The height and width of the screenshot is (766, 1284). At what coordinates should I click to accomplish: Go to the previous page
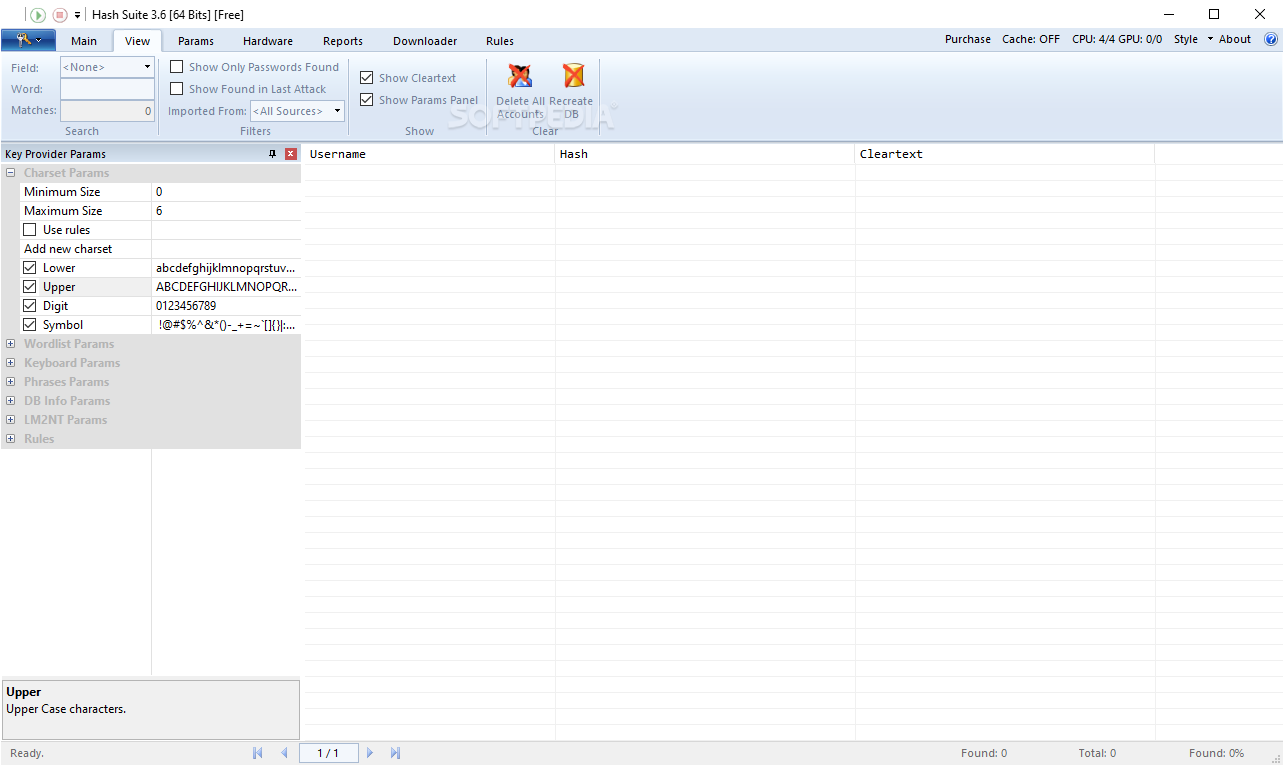284,753
